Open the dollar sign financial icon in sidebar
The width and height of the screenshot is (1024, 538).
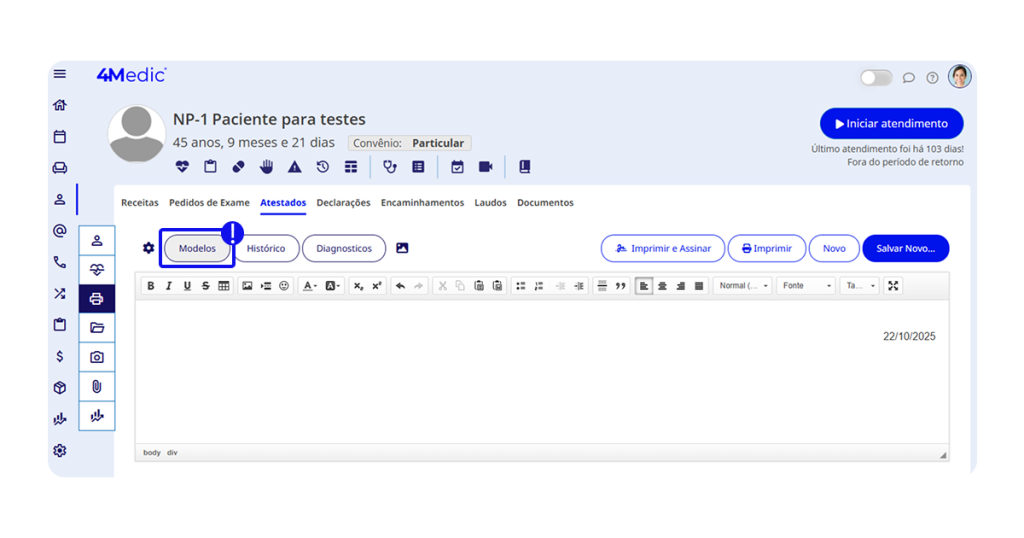[60, 356]
